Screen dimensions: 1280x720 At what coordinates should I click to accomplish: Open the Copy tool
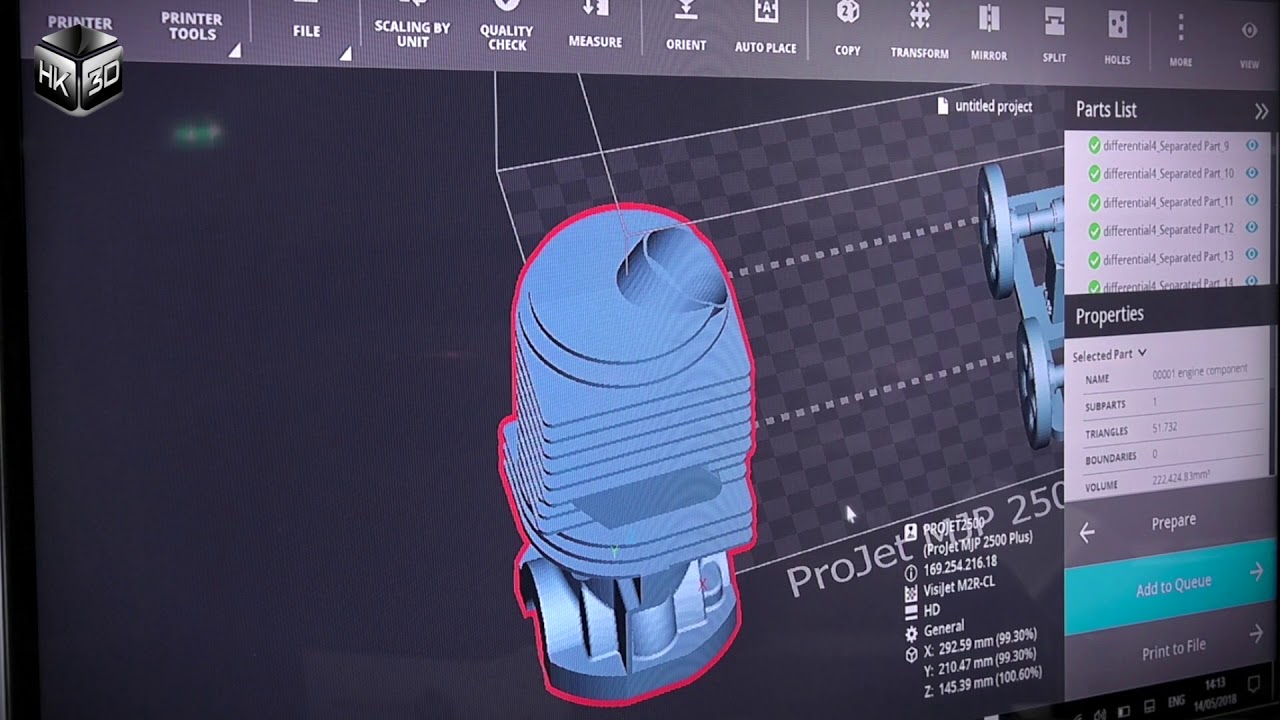847,29
